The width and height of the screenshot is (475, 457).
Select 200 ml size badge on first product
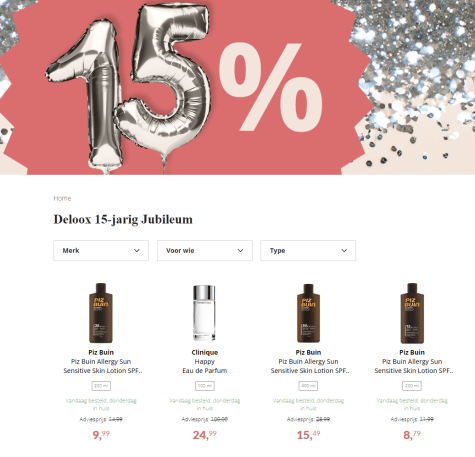click(x=101, y=386)
